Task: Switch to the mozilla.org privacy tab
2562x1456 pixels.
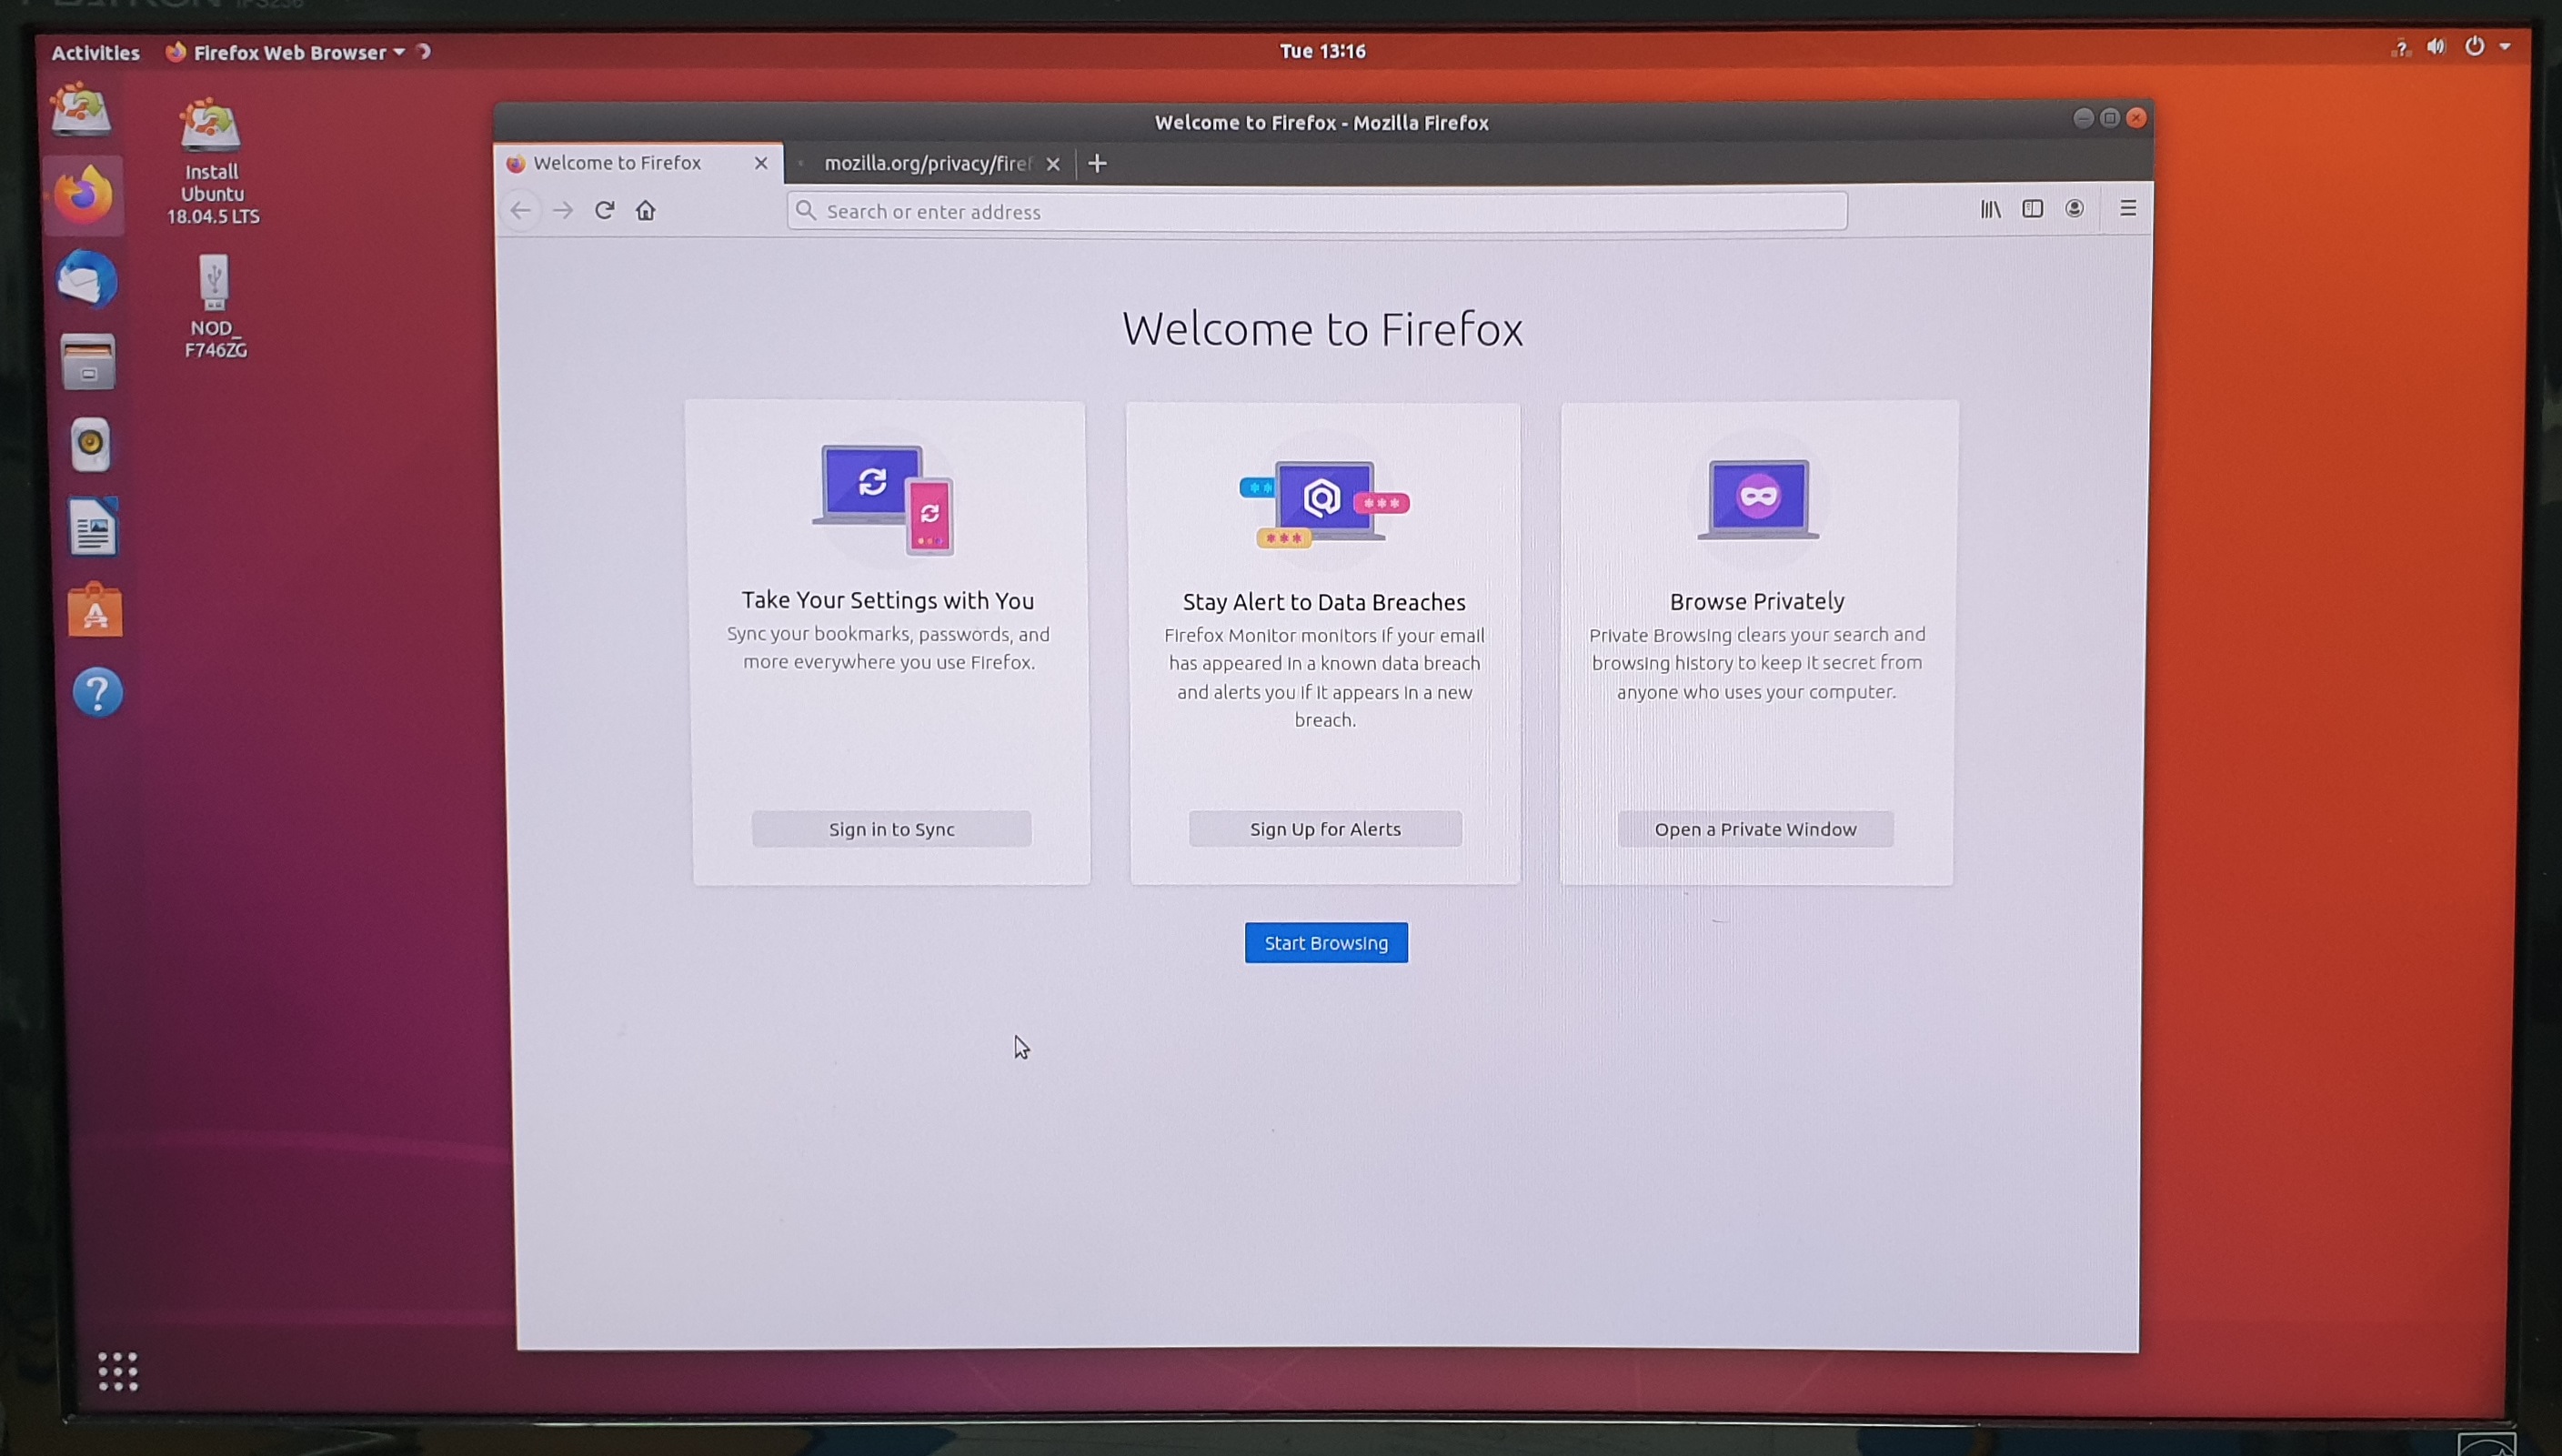Action: [926, 163]
